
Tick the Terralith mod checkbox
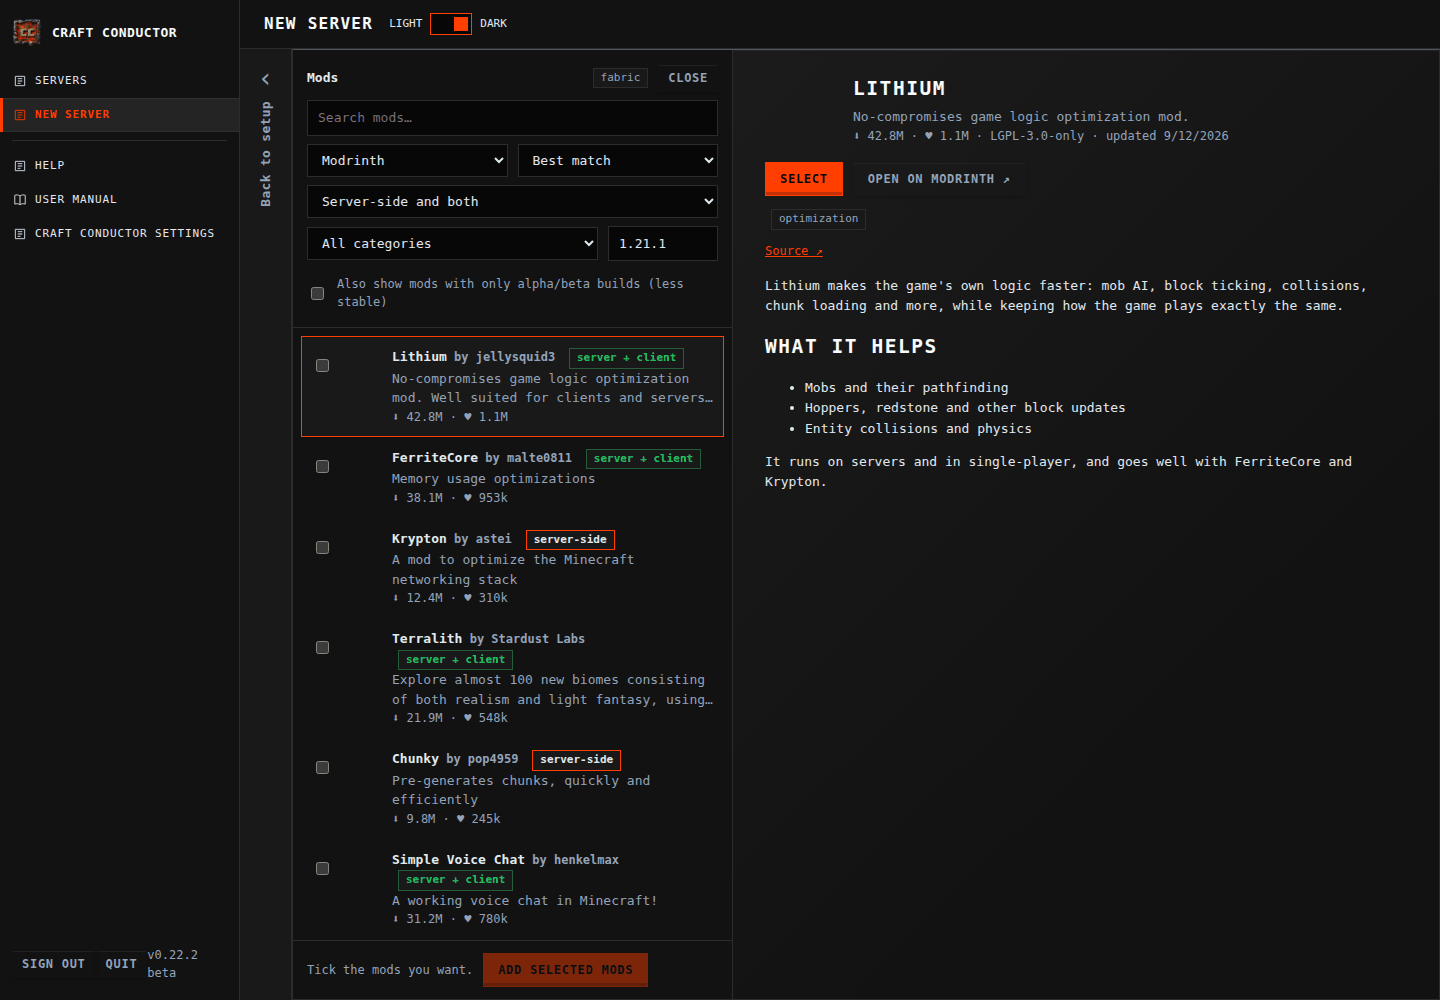coord(322,648)
